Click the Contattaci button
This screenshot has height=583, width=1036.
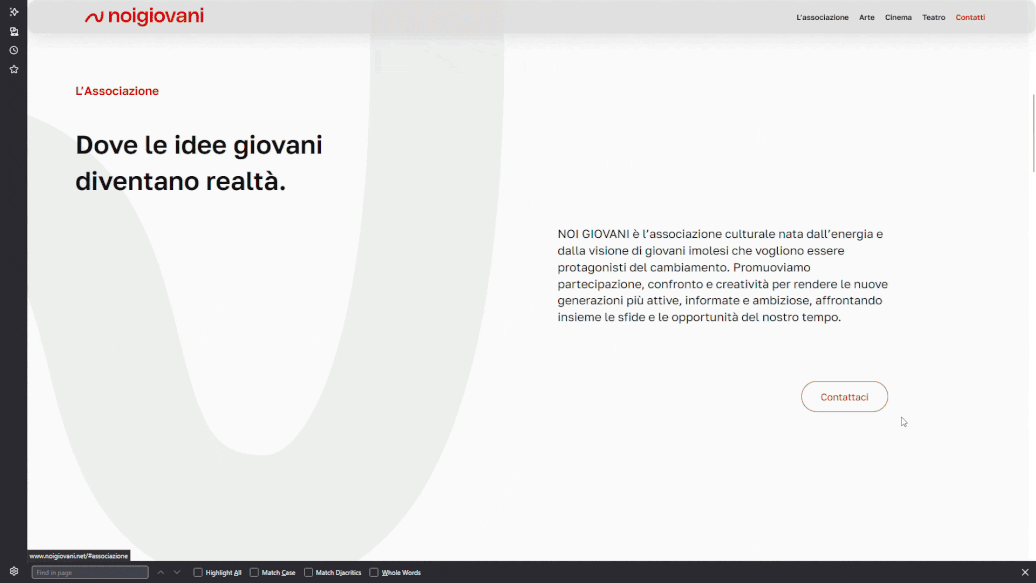tap(844, 396)
